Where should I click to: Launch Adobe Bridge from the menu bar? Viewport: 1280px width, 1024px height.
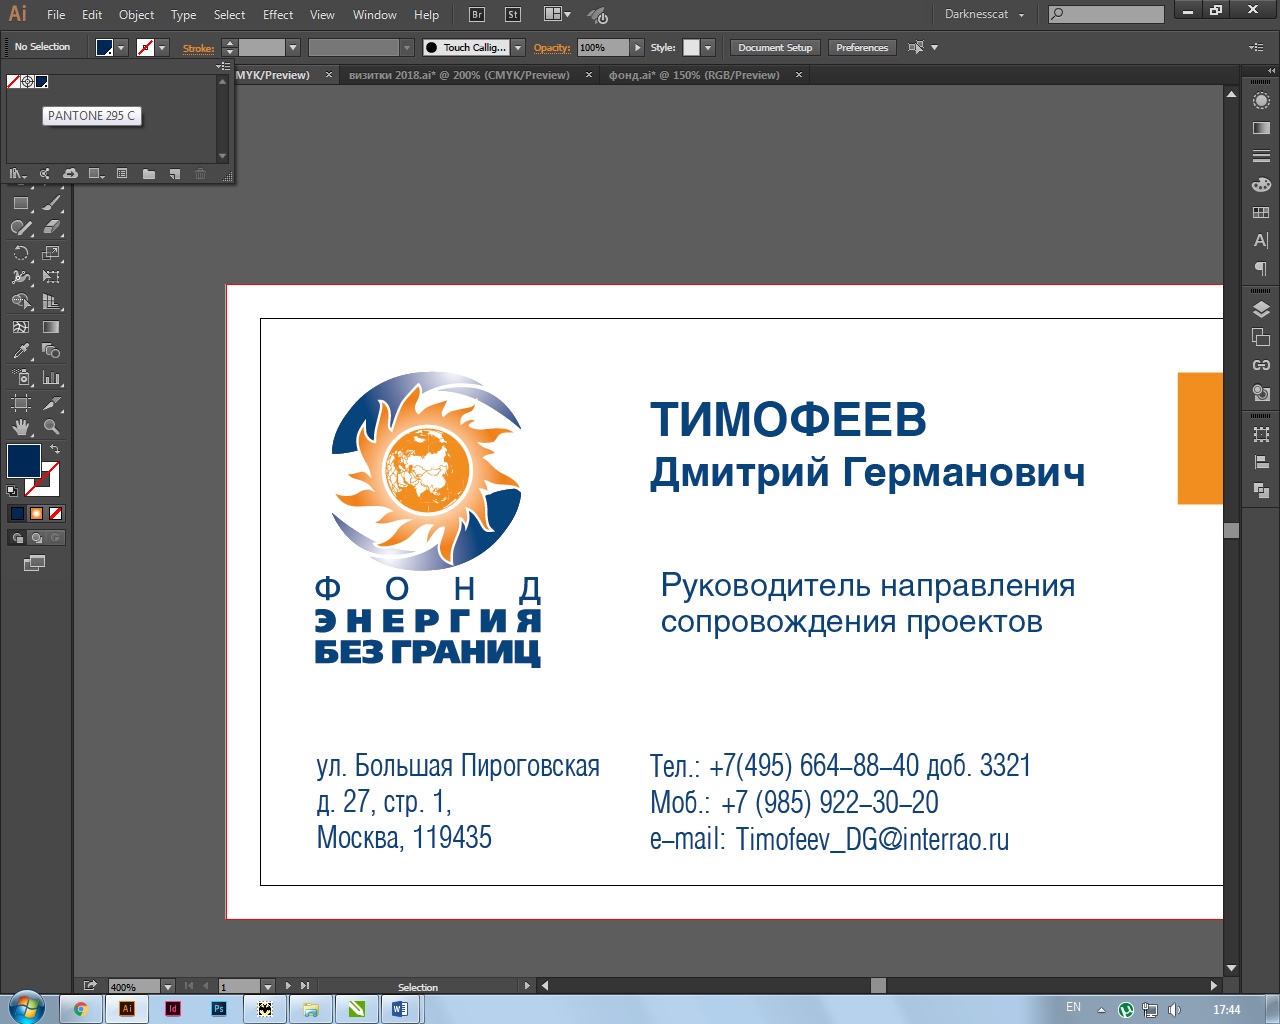coord(477,15)
